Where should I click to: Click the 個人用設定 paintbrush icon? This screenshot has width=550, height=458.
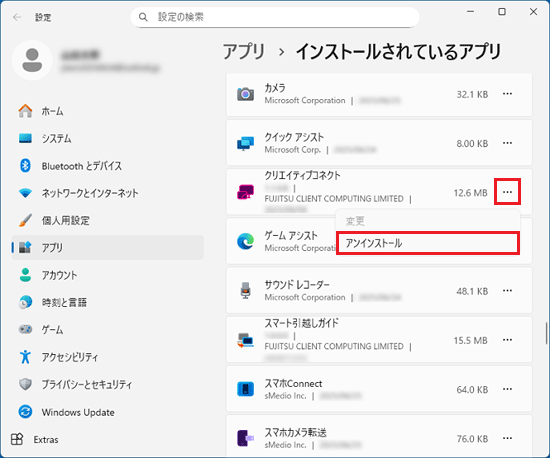pyautogui.click(x=25, y=220)
